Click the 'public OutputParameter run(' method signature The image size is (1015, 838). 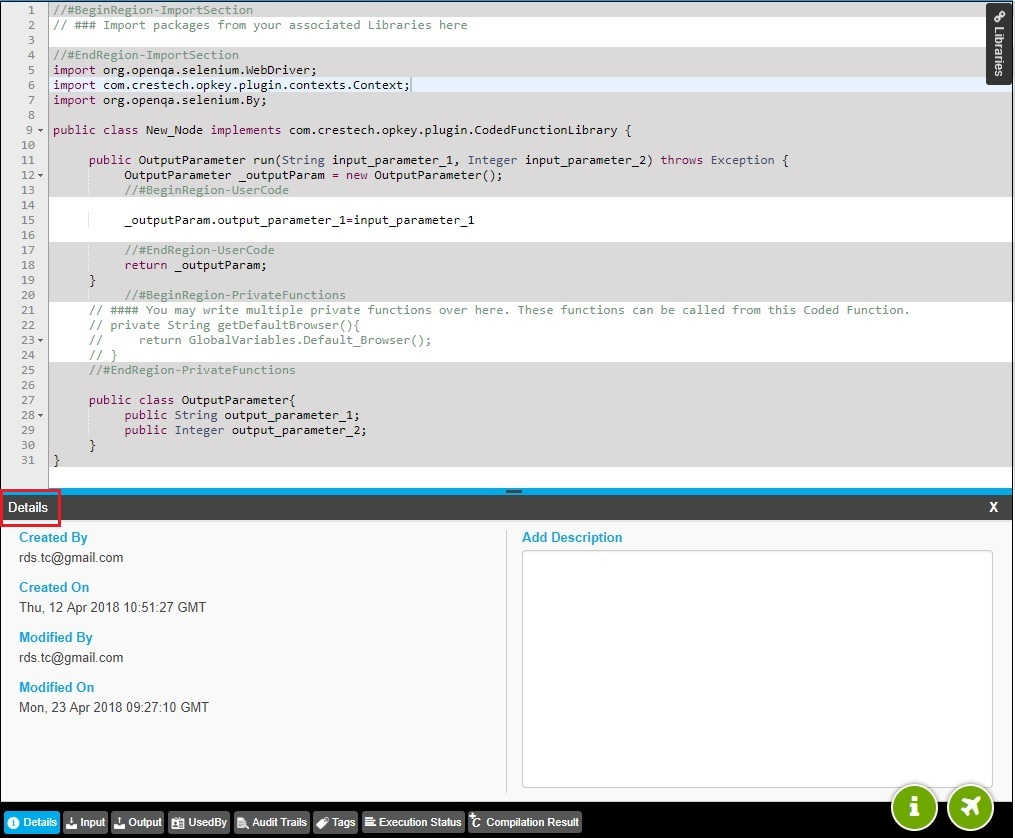click(x=438, y=160)
